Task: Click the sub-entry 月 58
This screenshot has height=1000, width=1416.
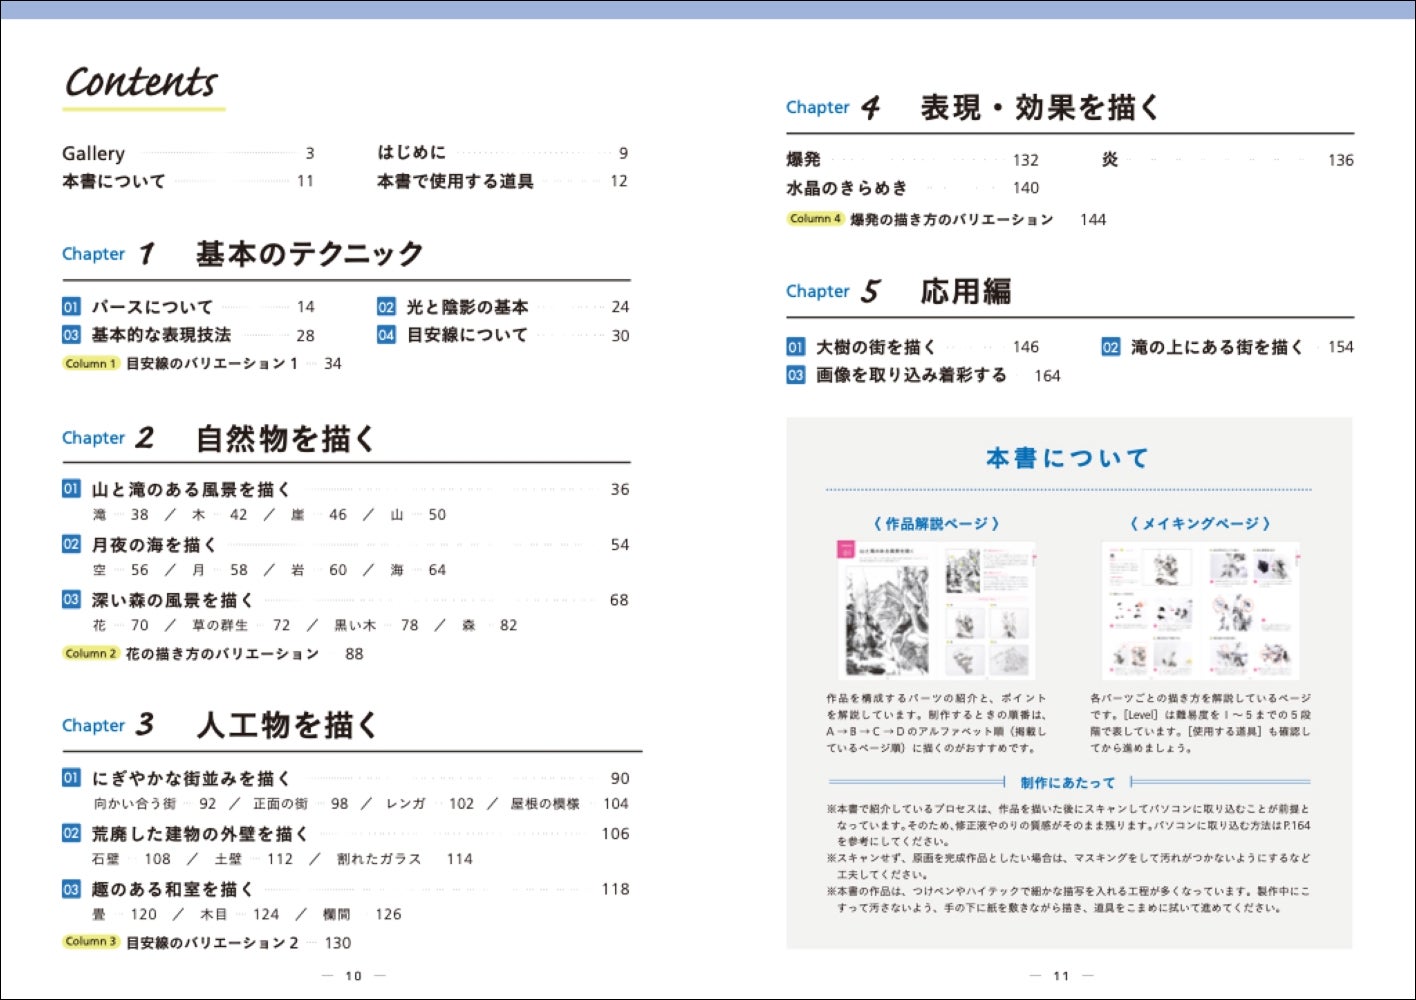Action: coord(219,570)
